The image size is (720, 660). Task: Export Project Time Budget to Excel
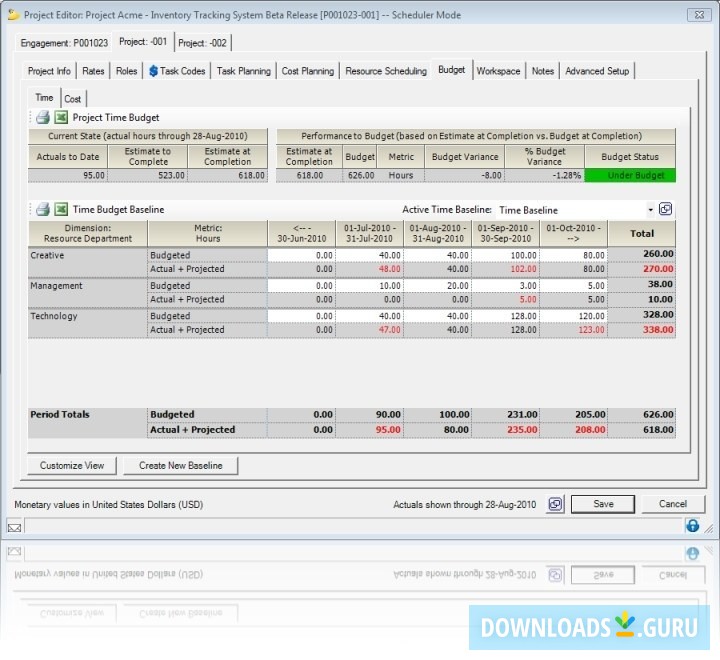(x=60, y=118)
